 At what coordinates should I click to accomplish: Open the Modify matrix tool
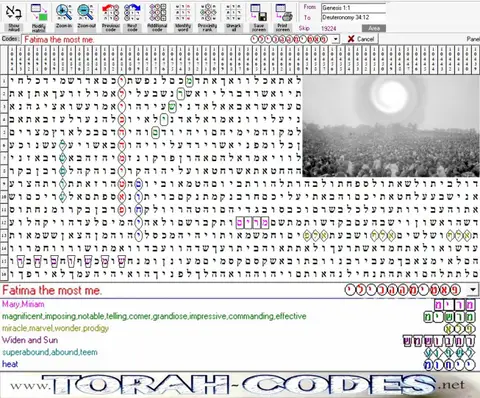(x=39, y=18)
